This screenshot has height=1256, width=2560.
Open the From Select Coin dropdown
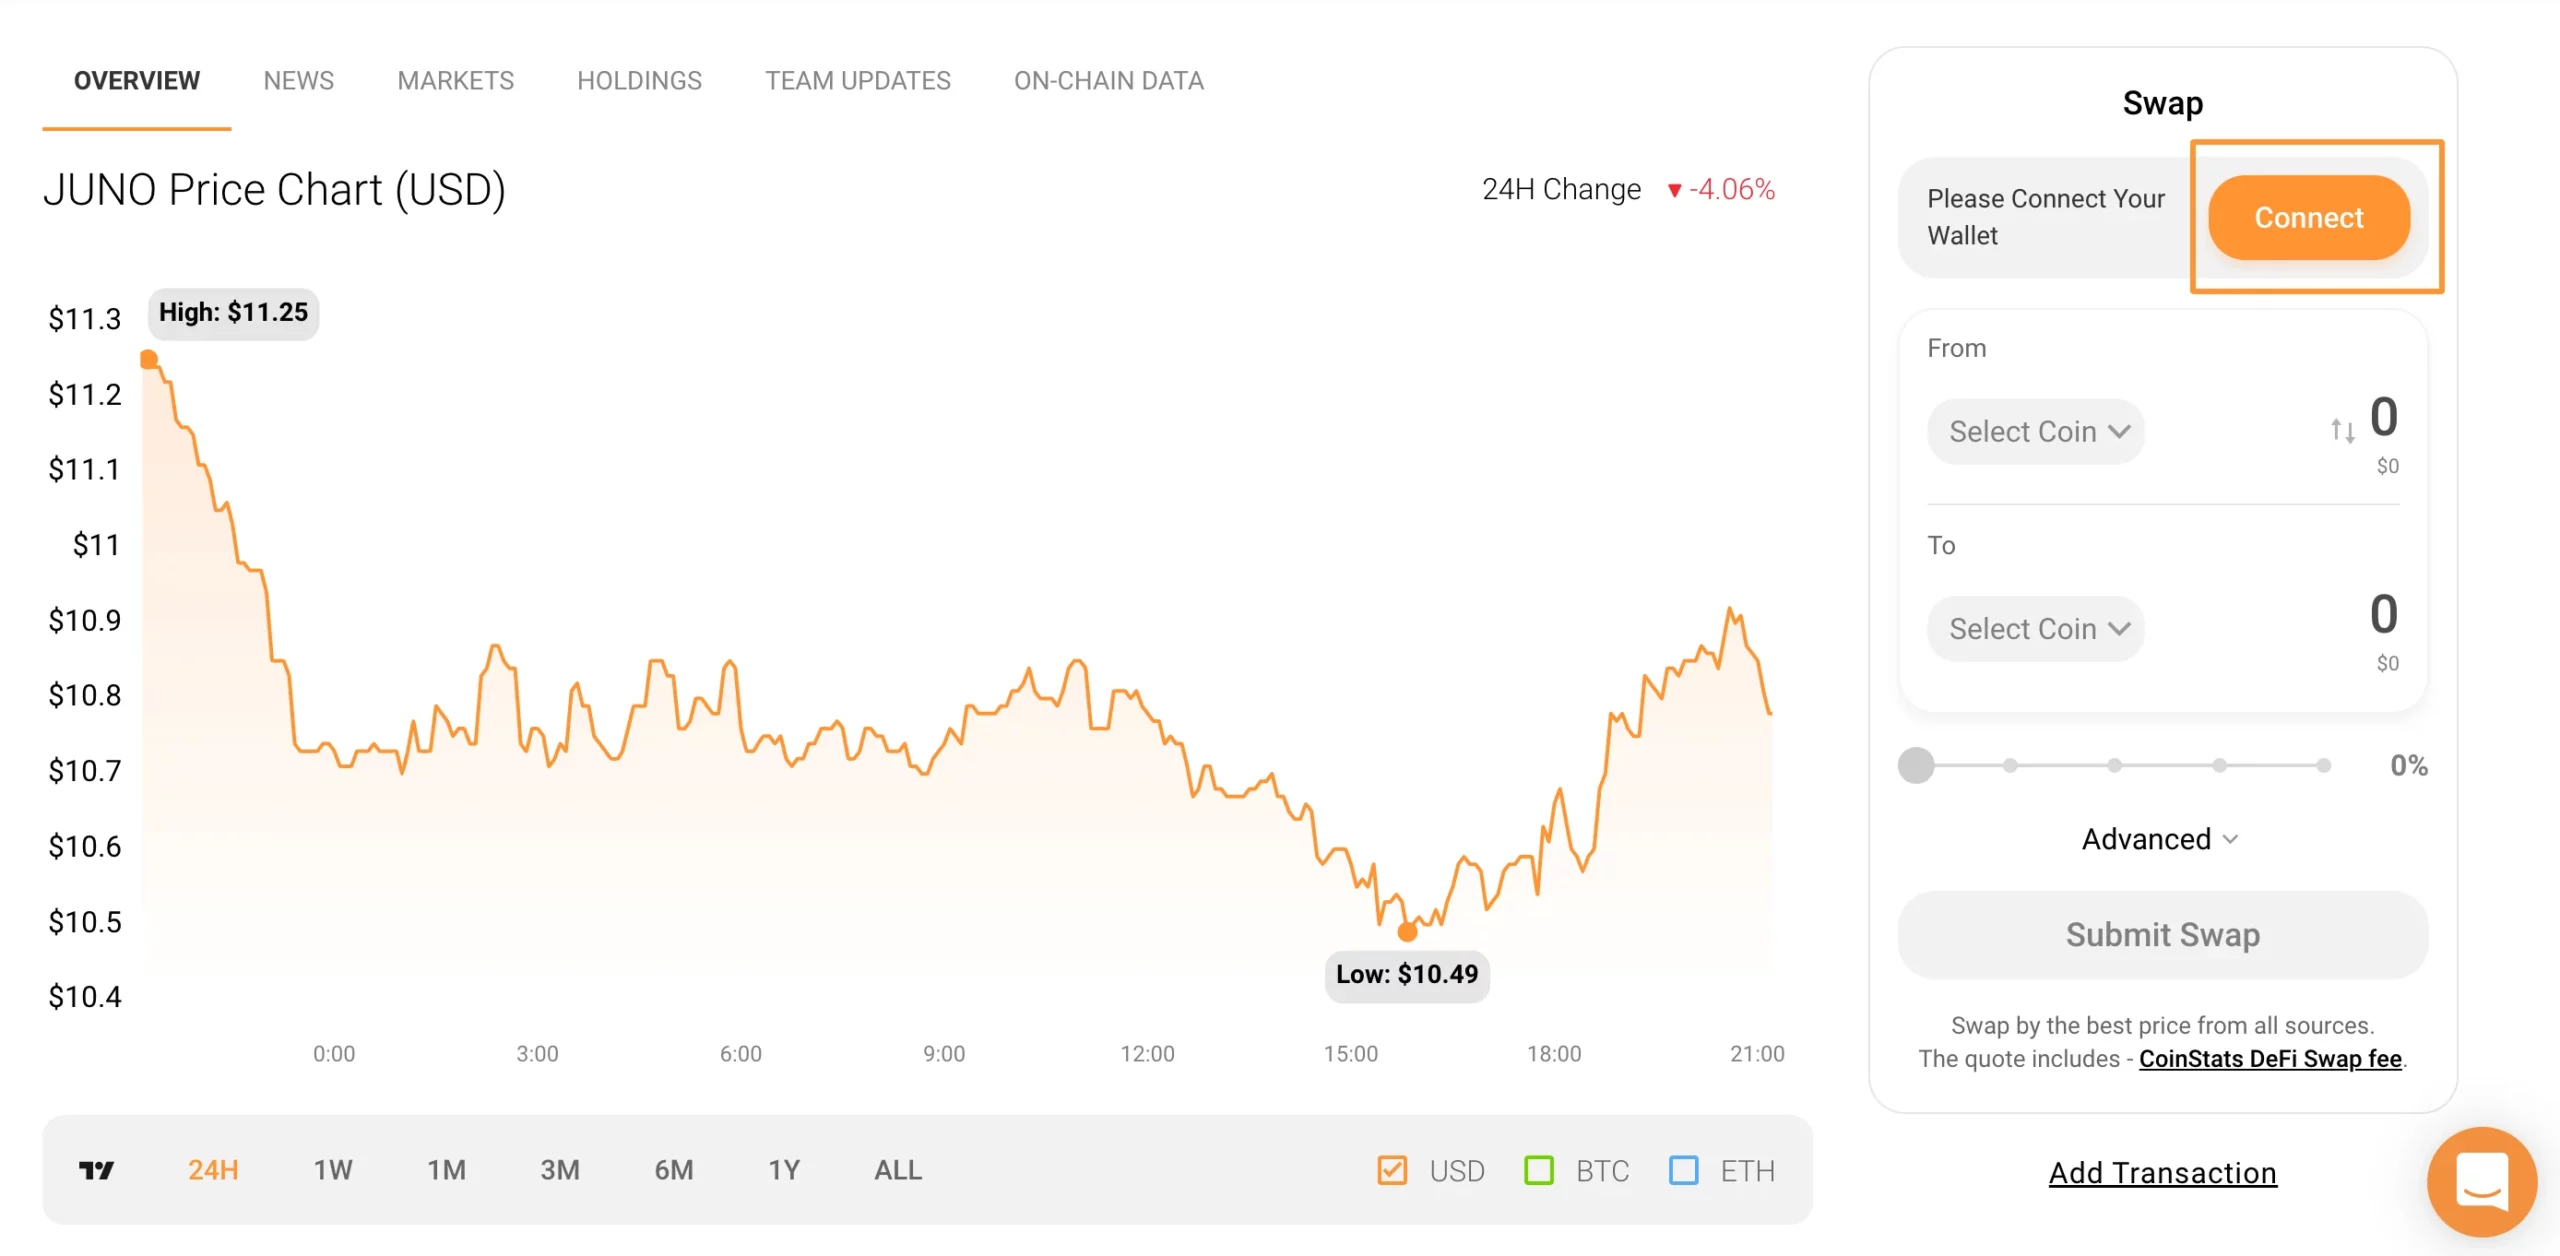click(2036, 431)
